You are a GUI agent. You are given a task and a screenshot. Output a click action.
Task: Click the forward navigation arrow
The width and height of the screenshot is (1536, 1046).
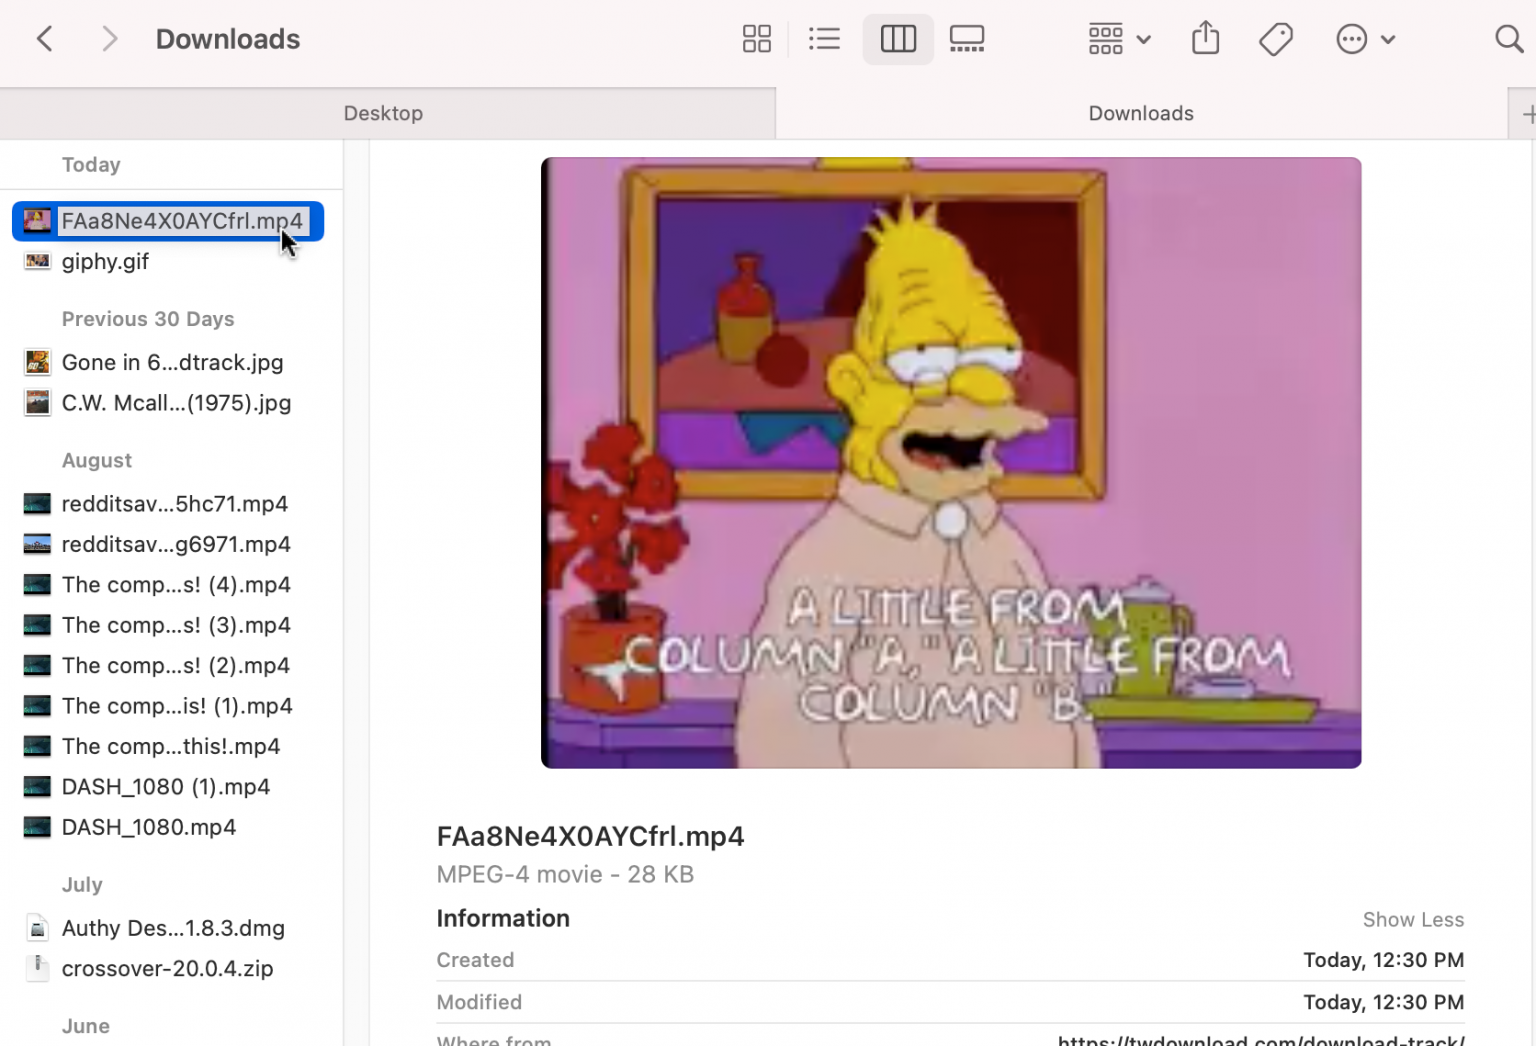110,38
